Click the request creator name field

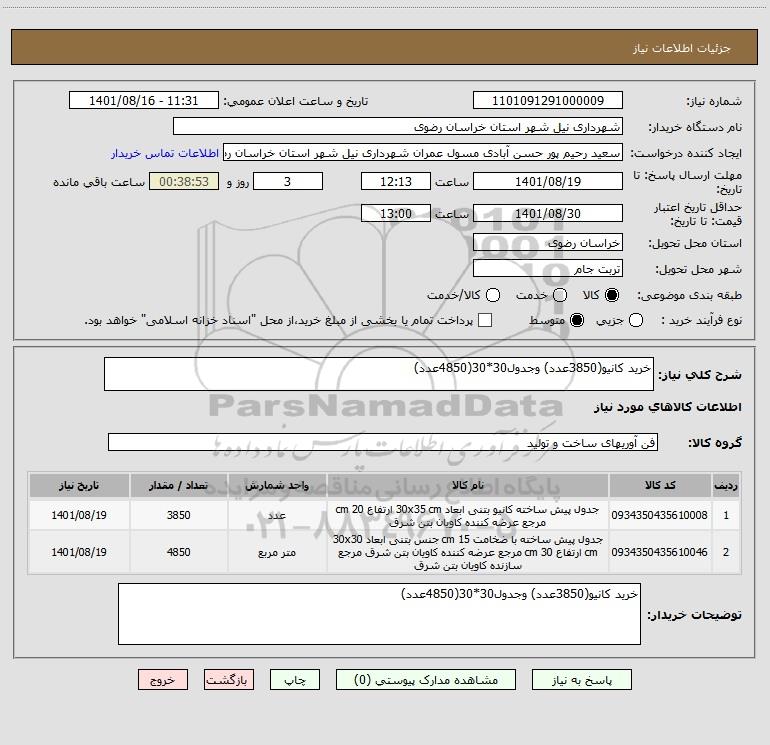pos(423,152)
